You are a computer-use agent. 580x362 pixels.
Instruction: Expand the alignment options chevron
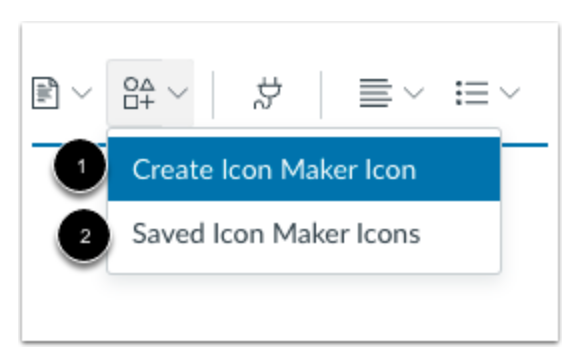pos(414,92)
